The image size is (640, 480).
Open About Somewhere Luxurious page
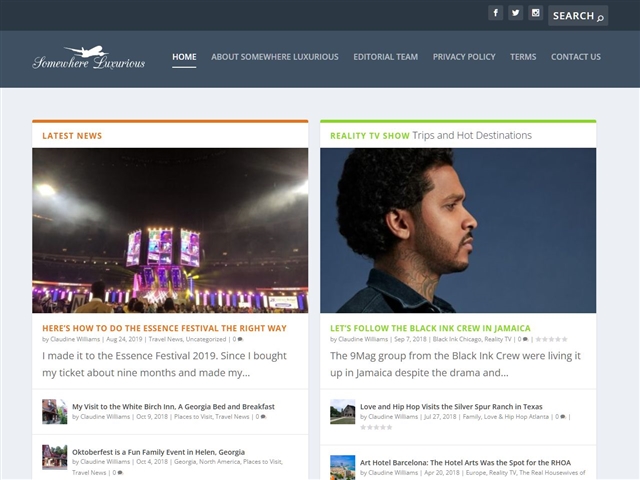point(274,57)
